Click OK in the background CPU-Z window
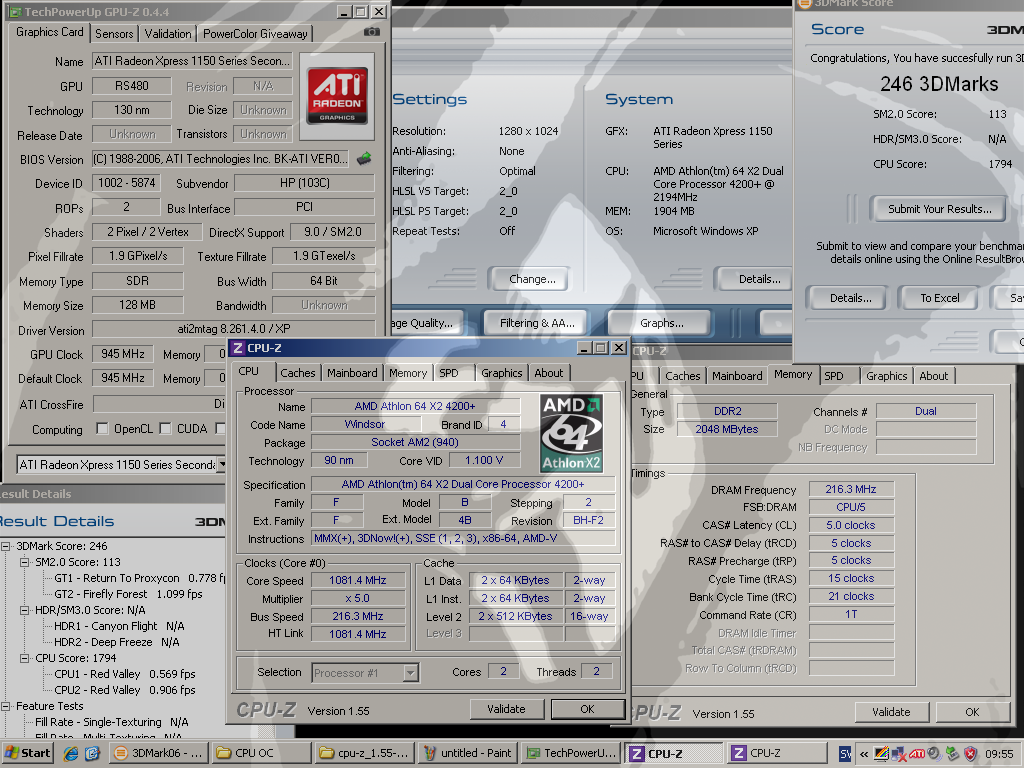Image resolution: width=1024 pixels, height=768 pixels. [x=972, y=712]
